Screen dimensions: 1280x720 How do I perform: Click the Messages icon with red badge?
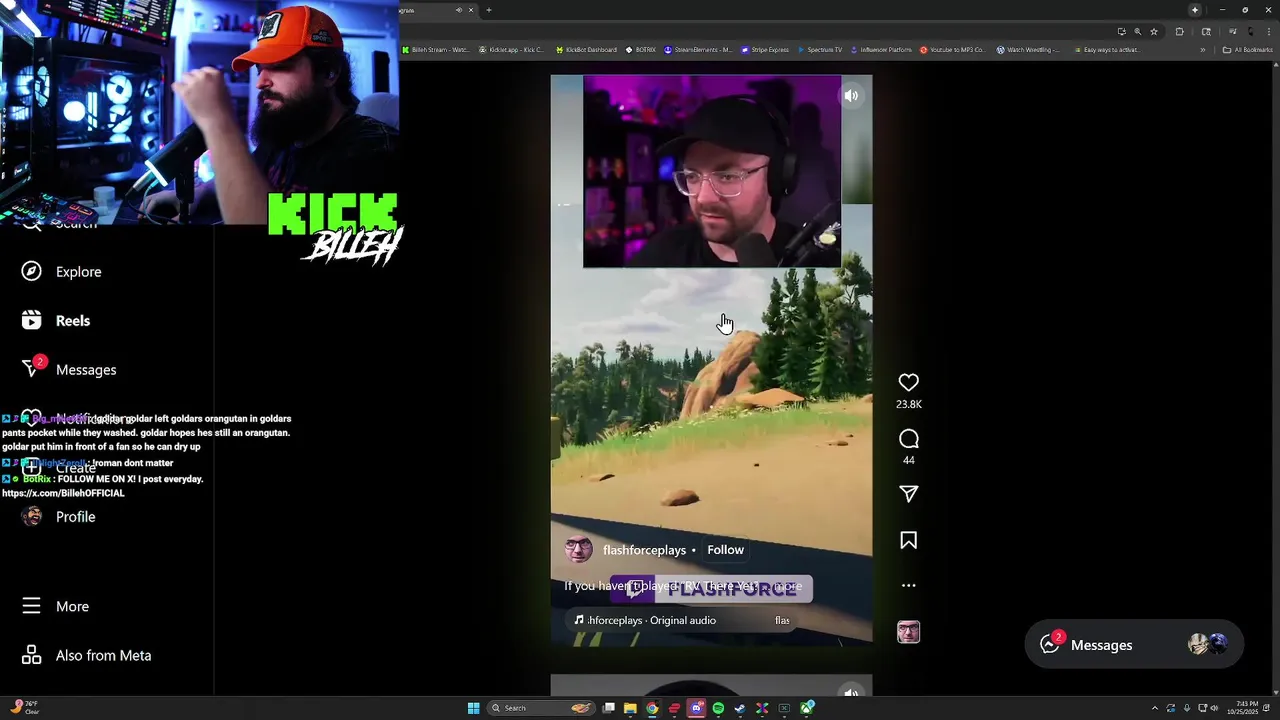pyautogui.click(x=32, y=368)
